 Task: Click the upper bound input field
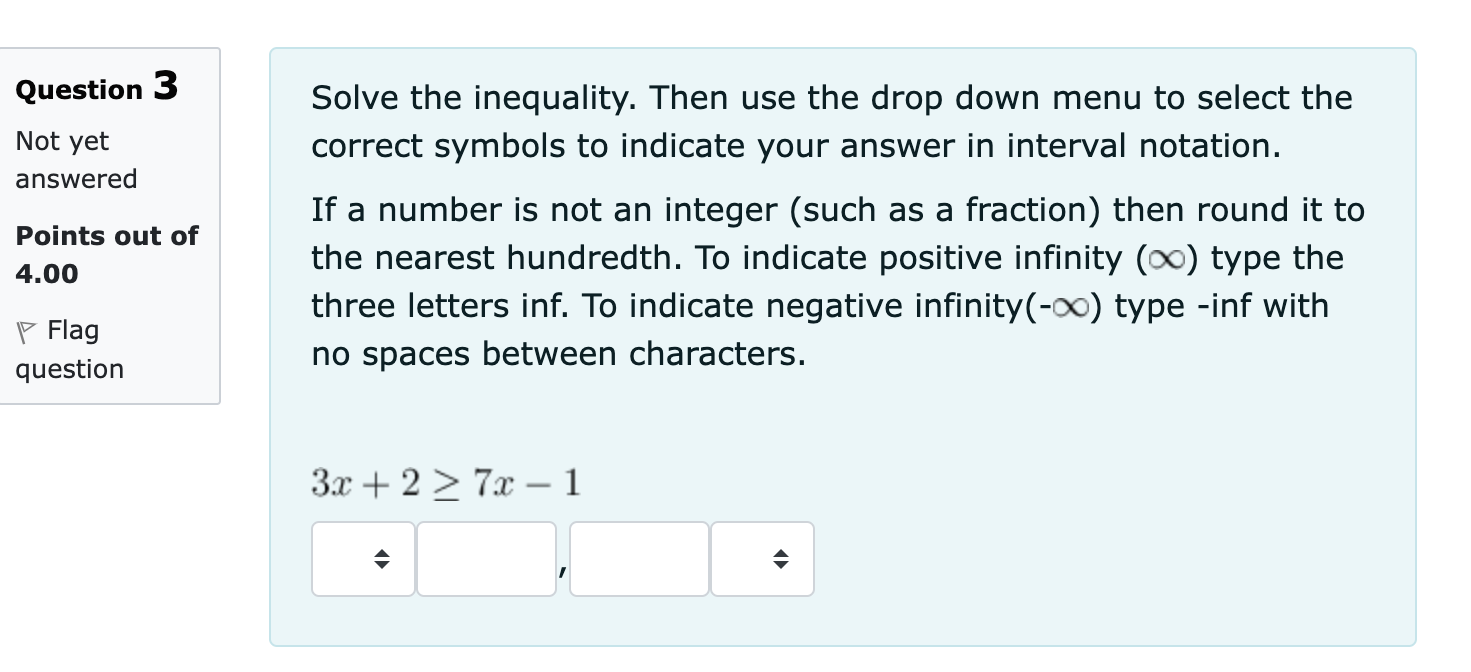(x=638, y=559)
